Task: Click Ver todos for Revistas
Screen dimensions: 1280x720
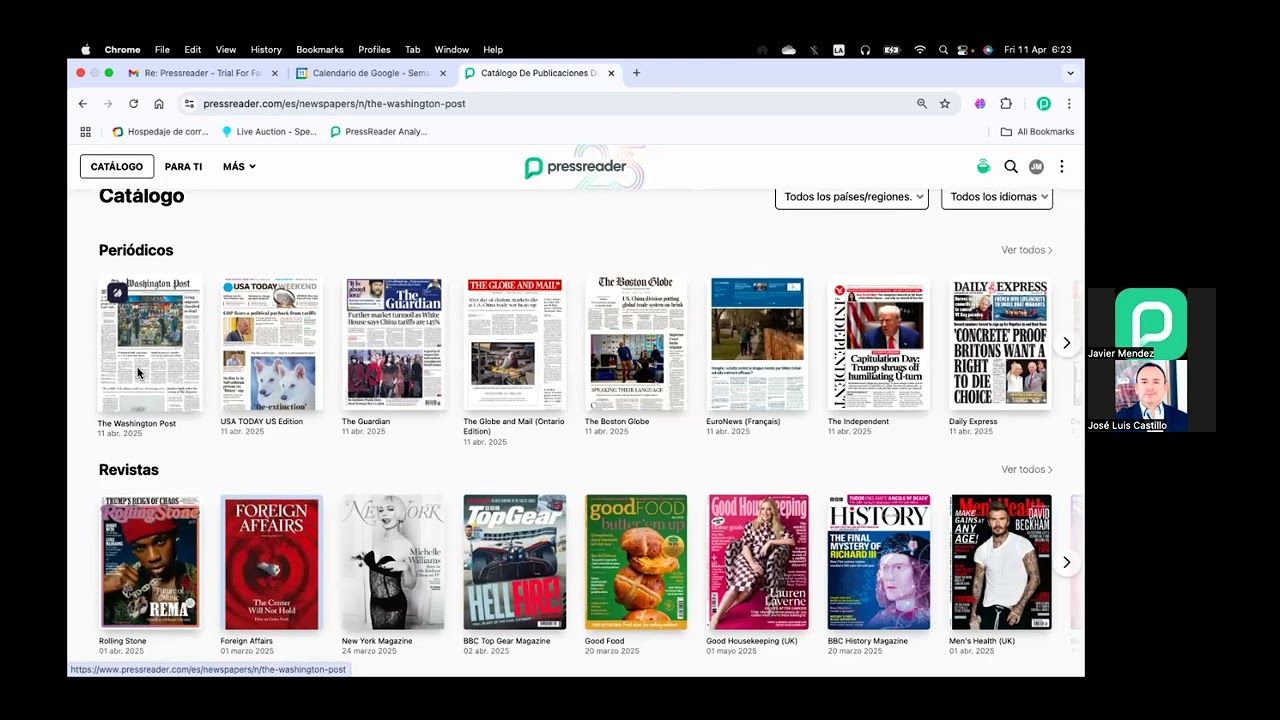Action: point(1027,469)
